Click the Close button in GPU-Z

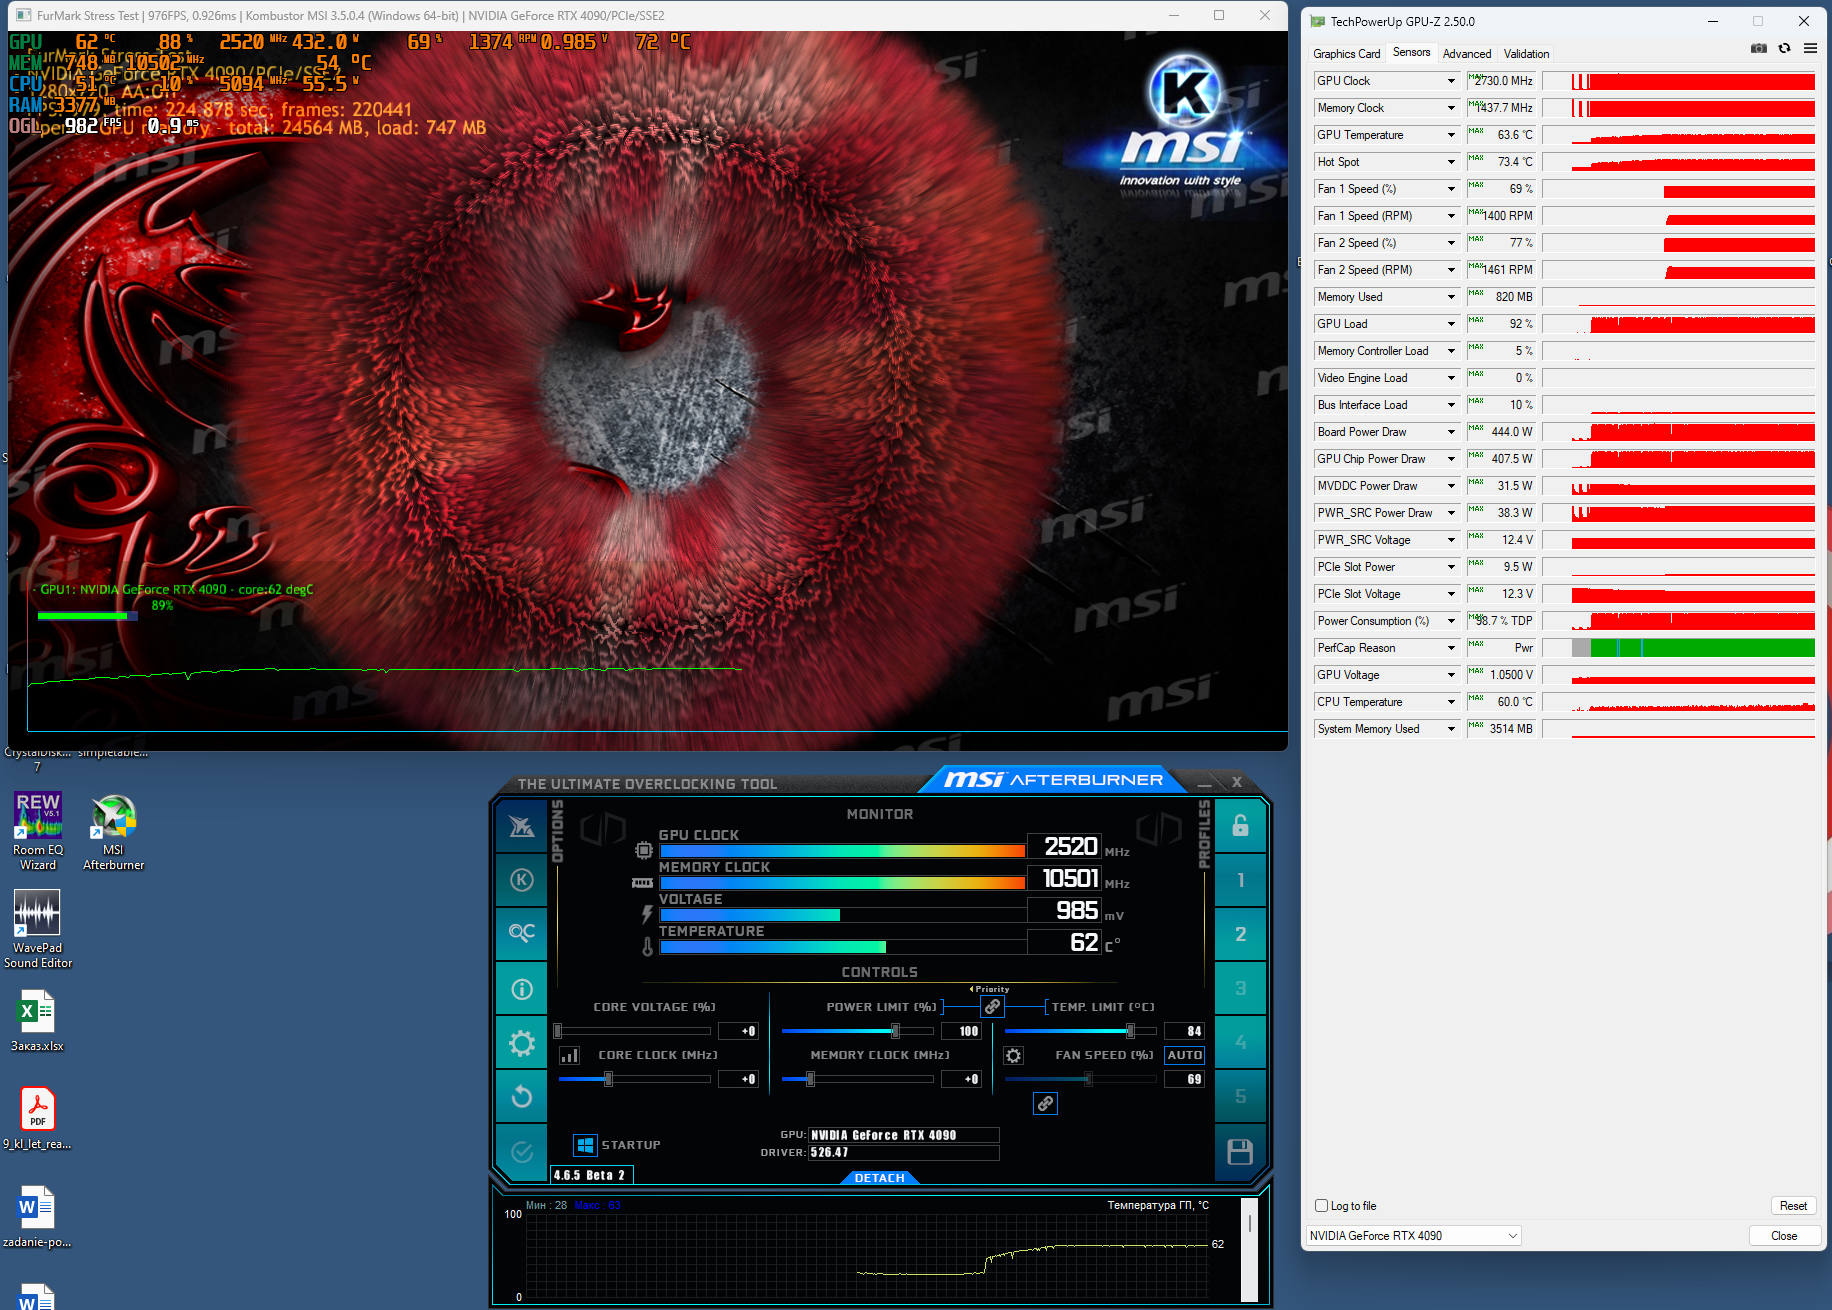[1783, 1236]
